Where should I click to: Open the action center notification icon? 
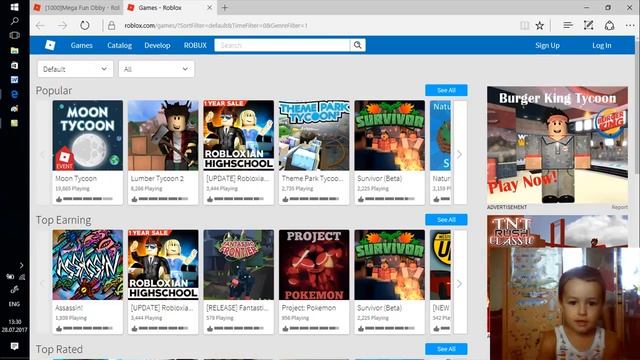(14, 346)
